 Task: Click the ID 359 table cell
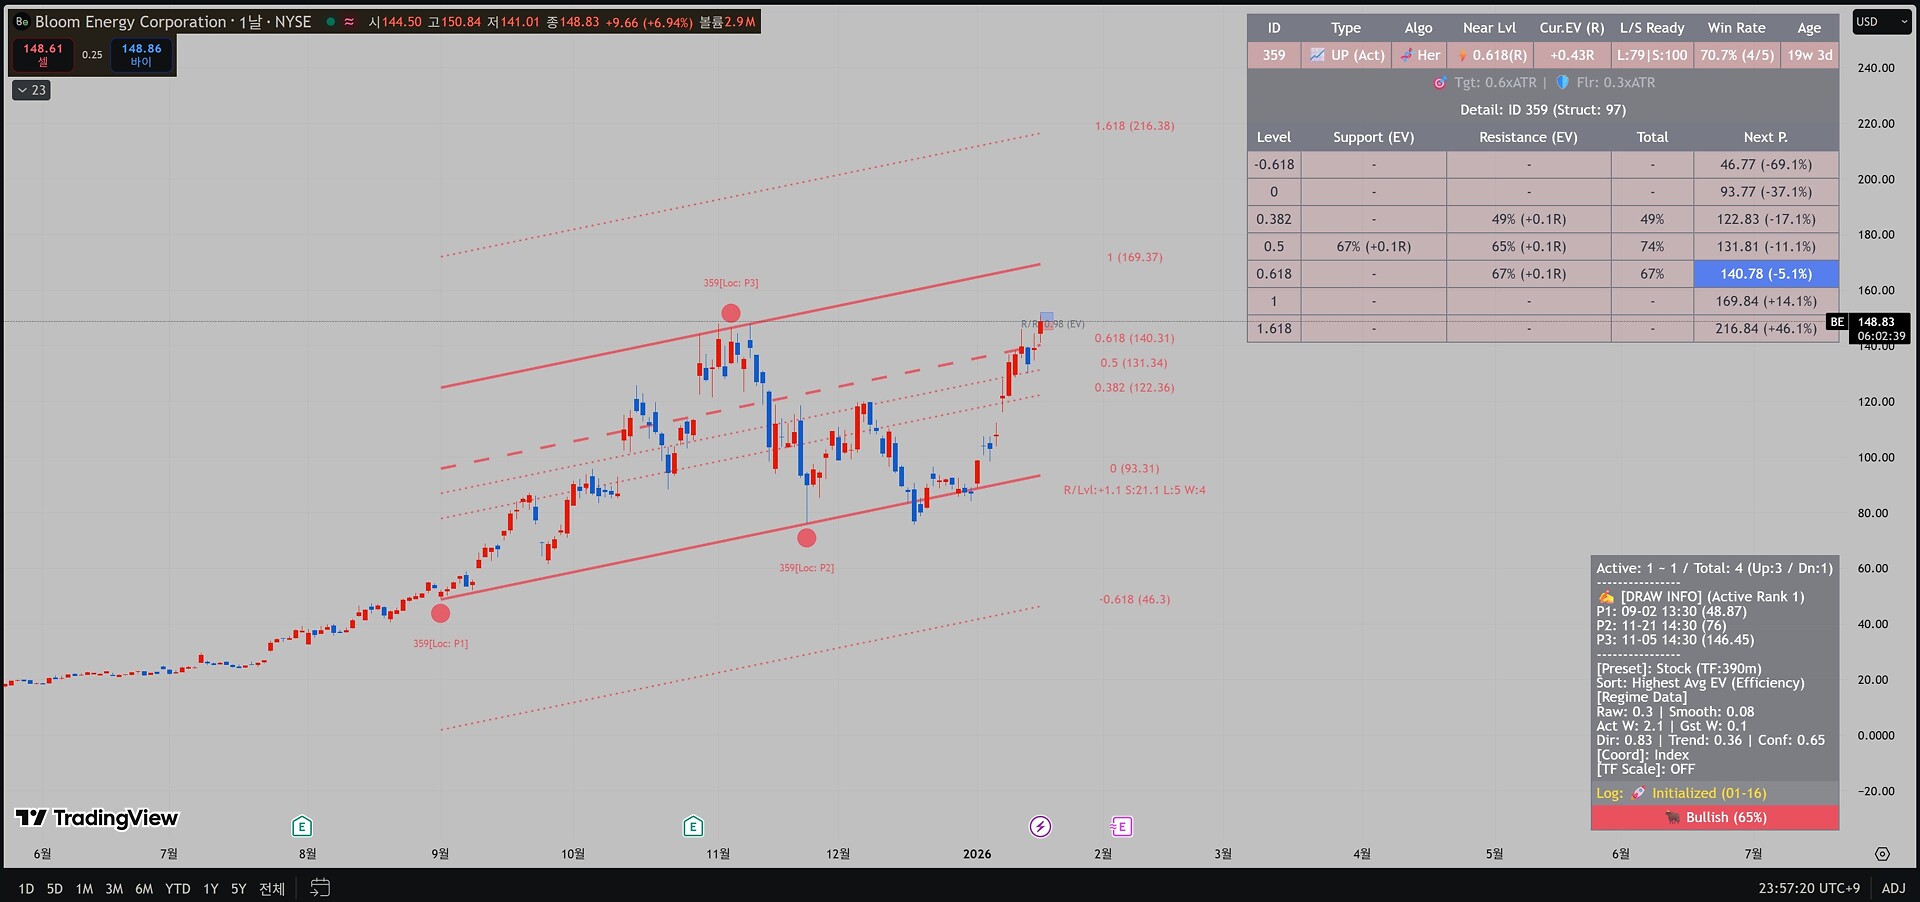point(1274,55)
